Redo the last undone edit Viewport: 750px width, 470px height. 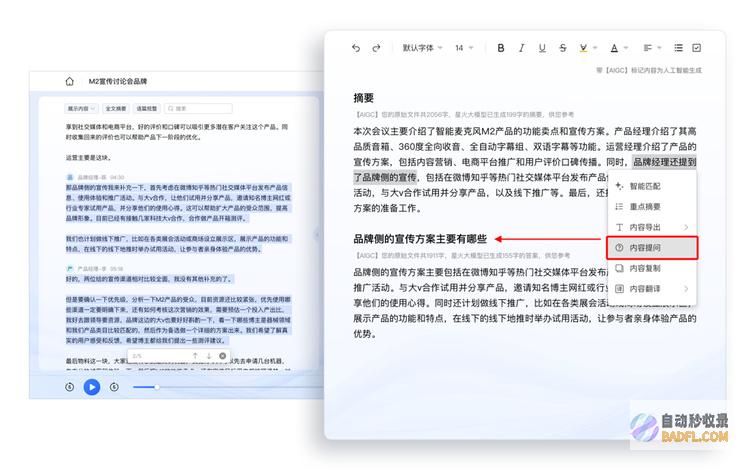click(376, 48)
